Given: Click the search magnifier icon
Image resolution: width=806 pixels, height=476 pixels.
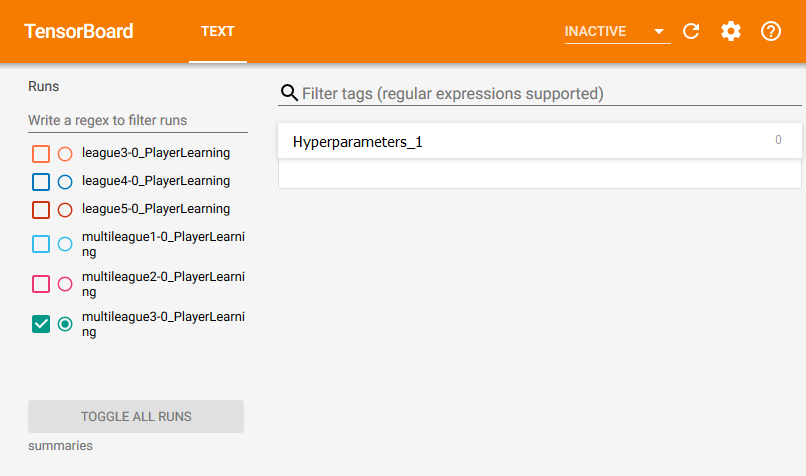Looking at the screenshot, I should tap(289, 93).
